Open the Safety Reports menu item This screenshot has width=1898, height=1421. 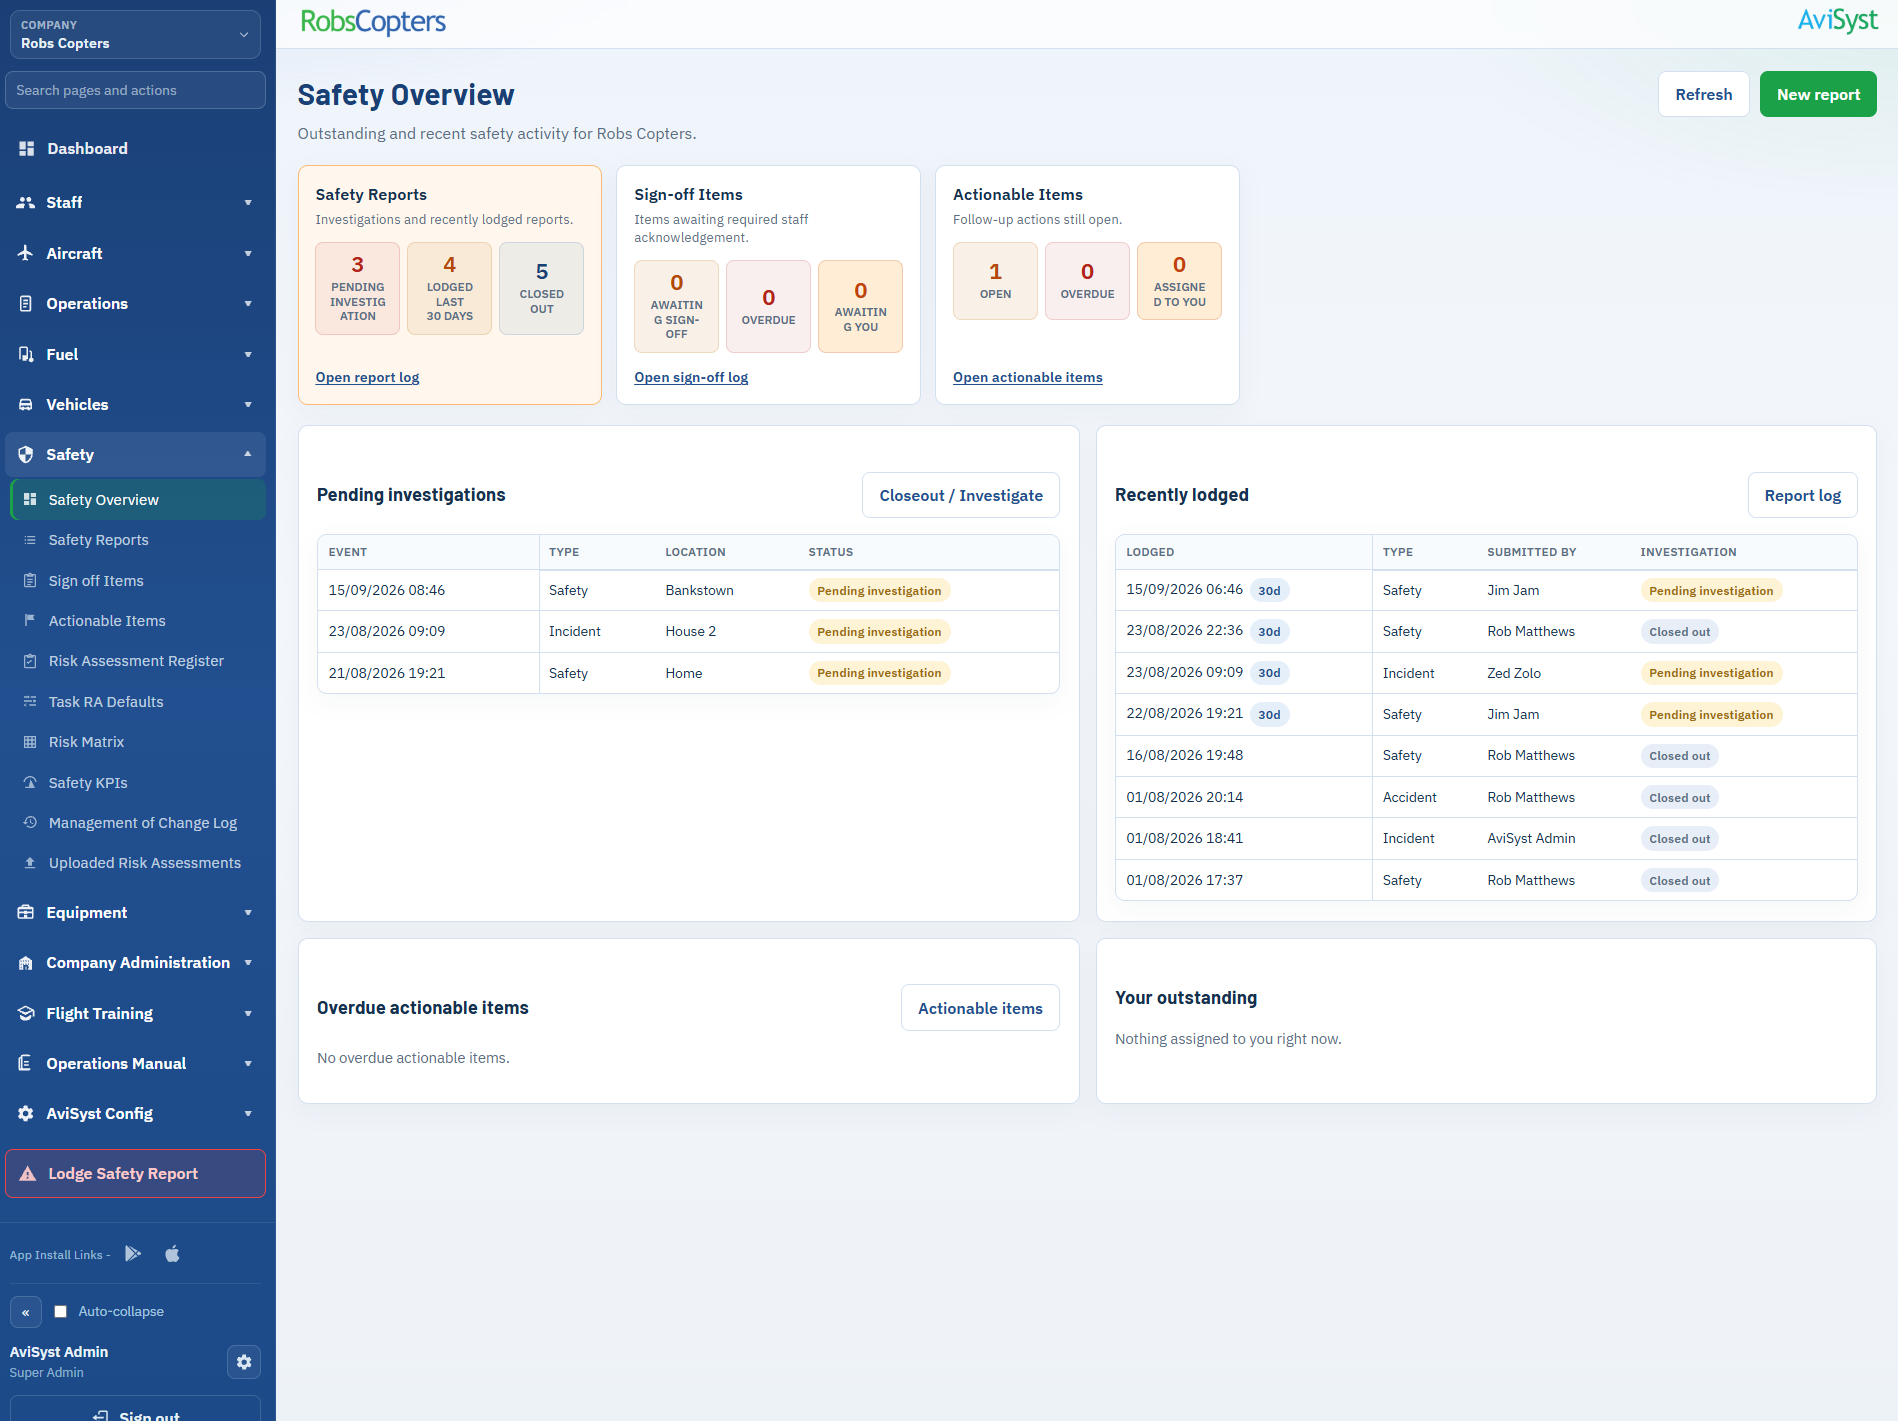tap(138, 540)
